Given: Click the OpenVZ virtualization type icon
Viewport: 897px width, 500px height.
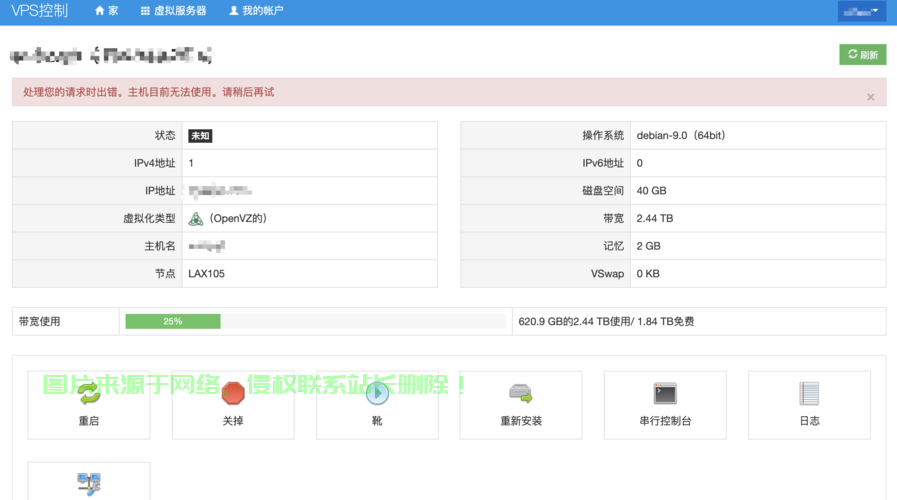Looking at the screenshot, I should click(x=196, y=219).
